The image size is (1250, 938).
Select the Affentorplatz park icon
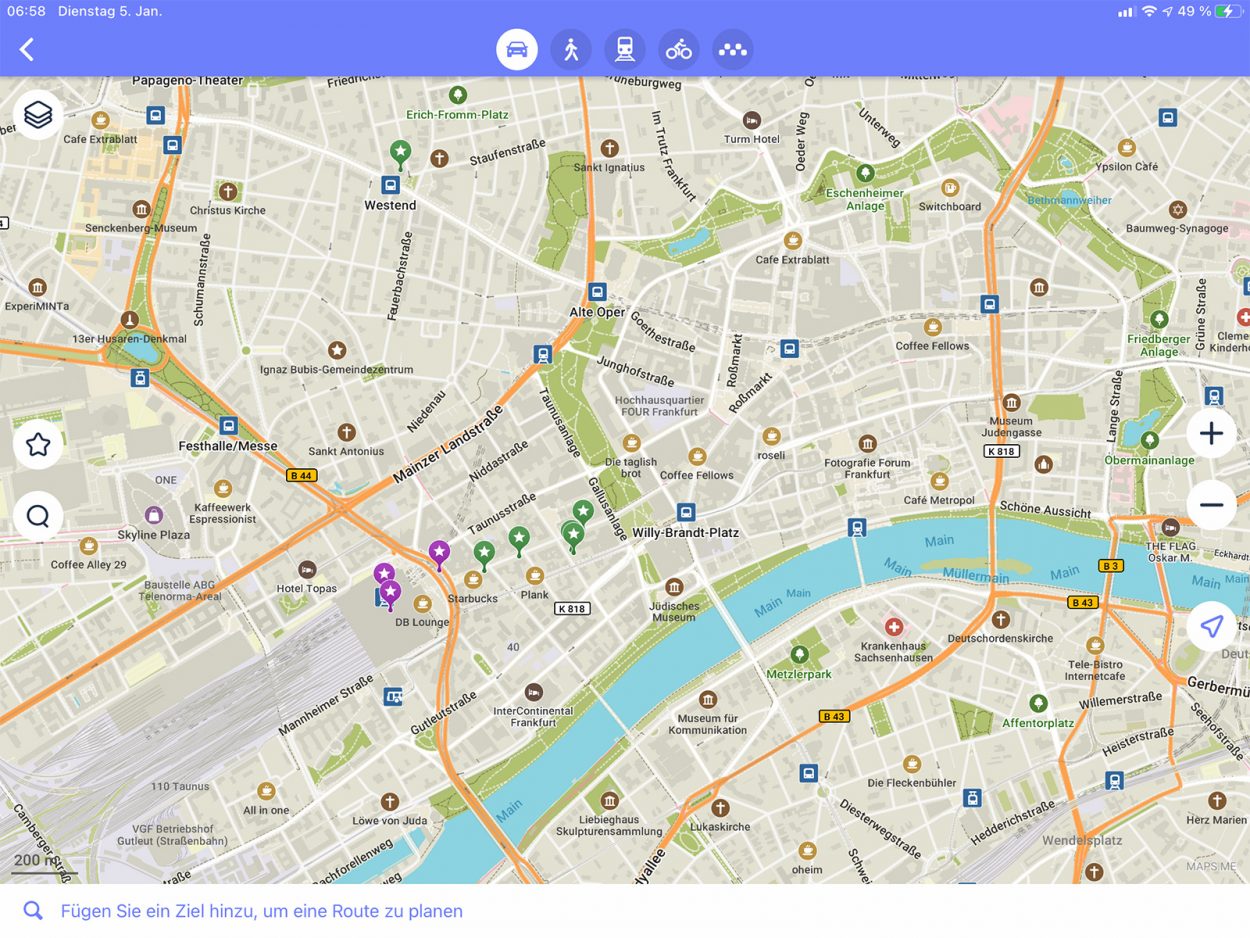[1038, 703]
